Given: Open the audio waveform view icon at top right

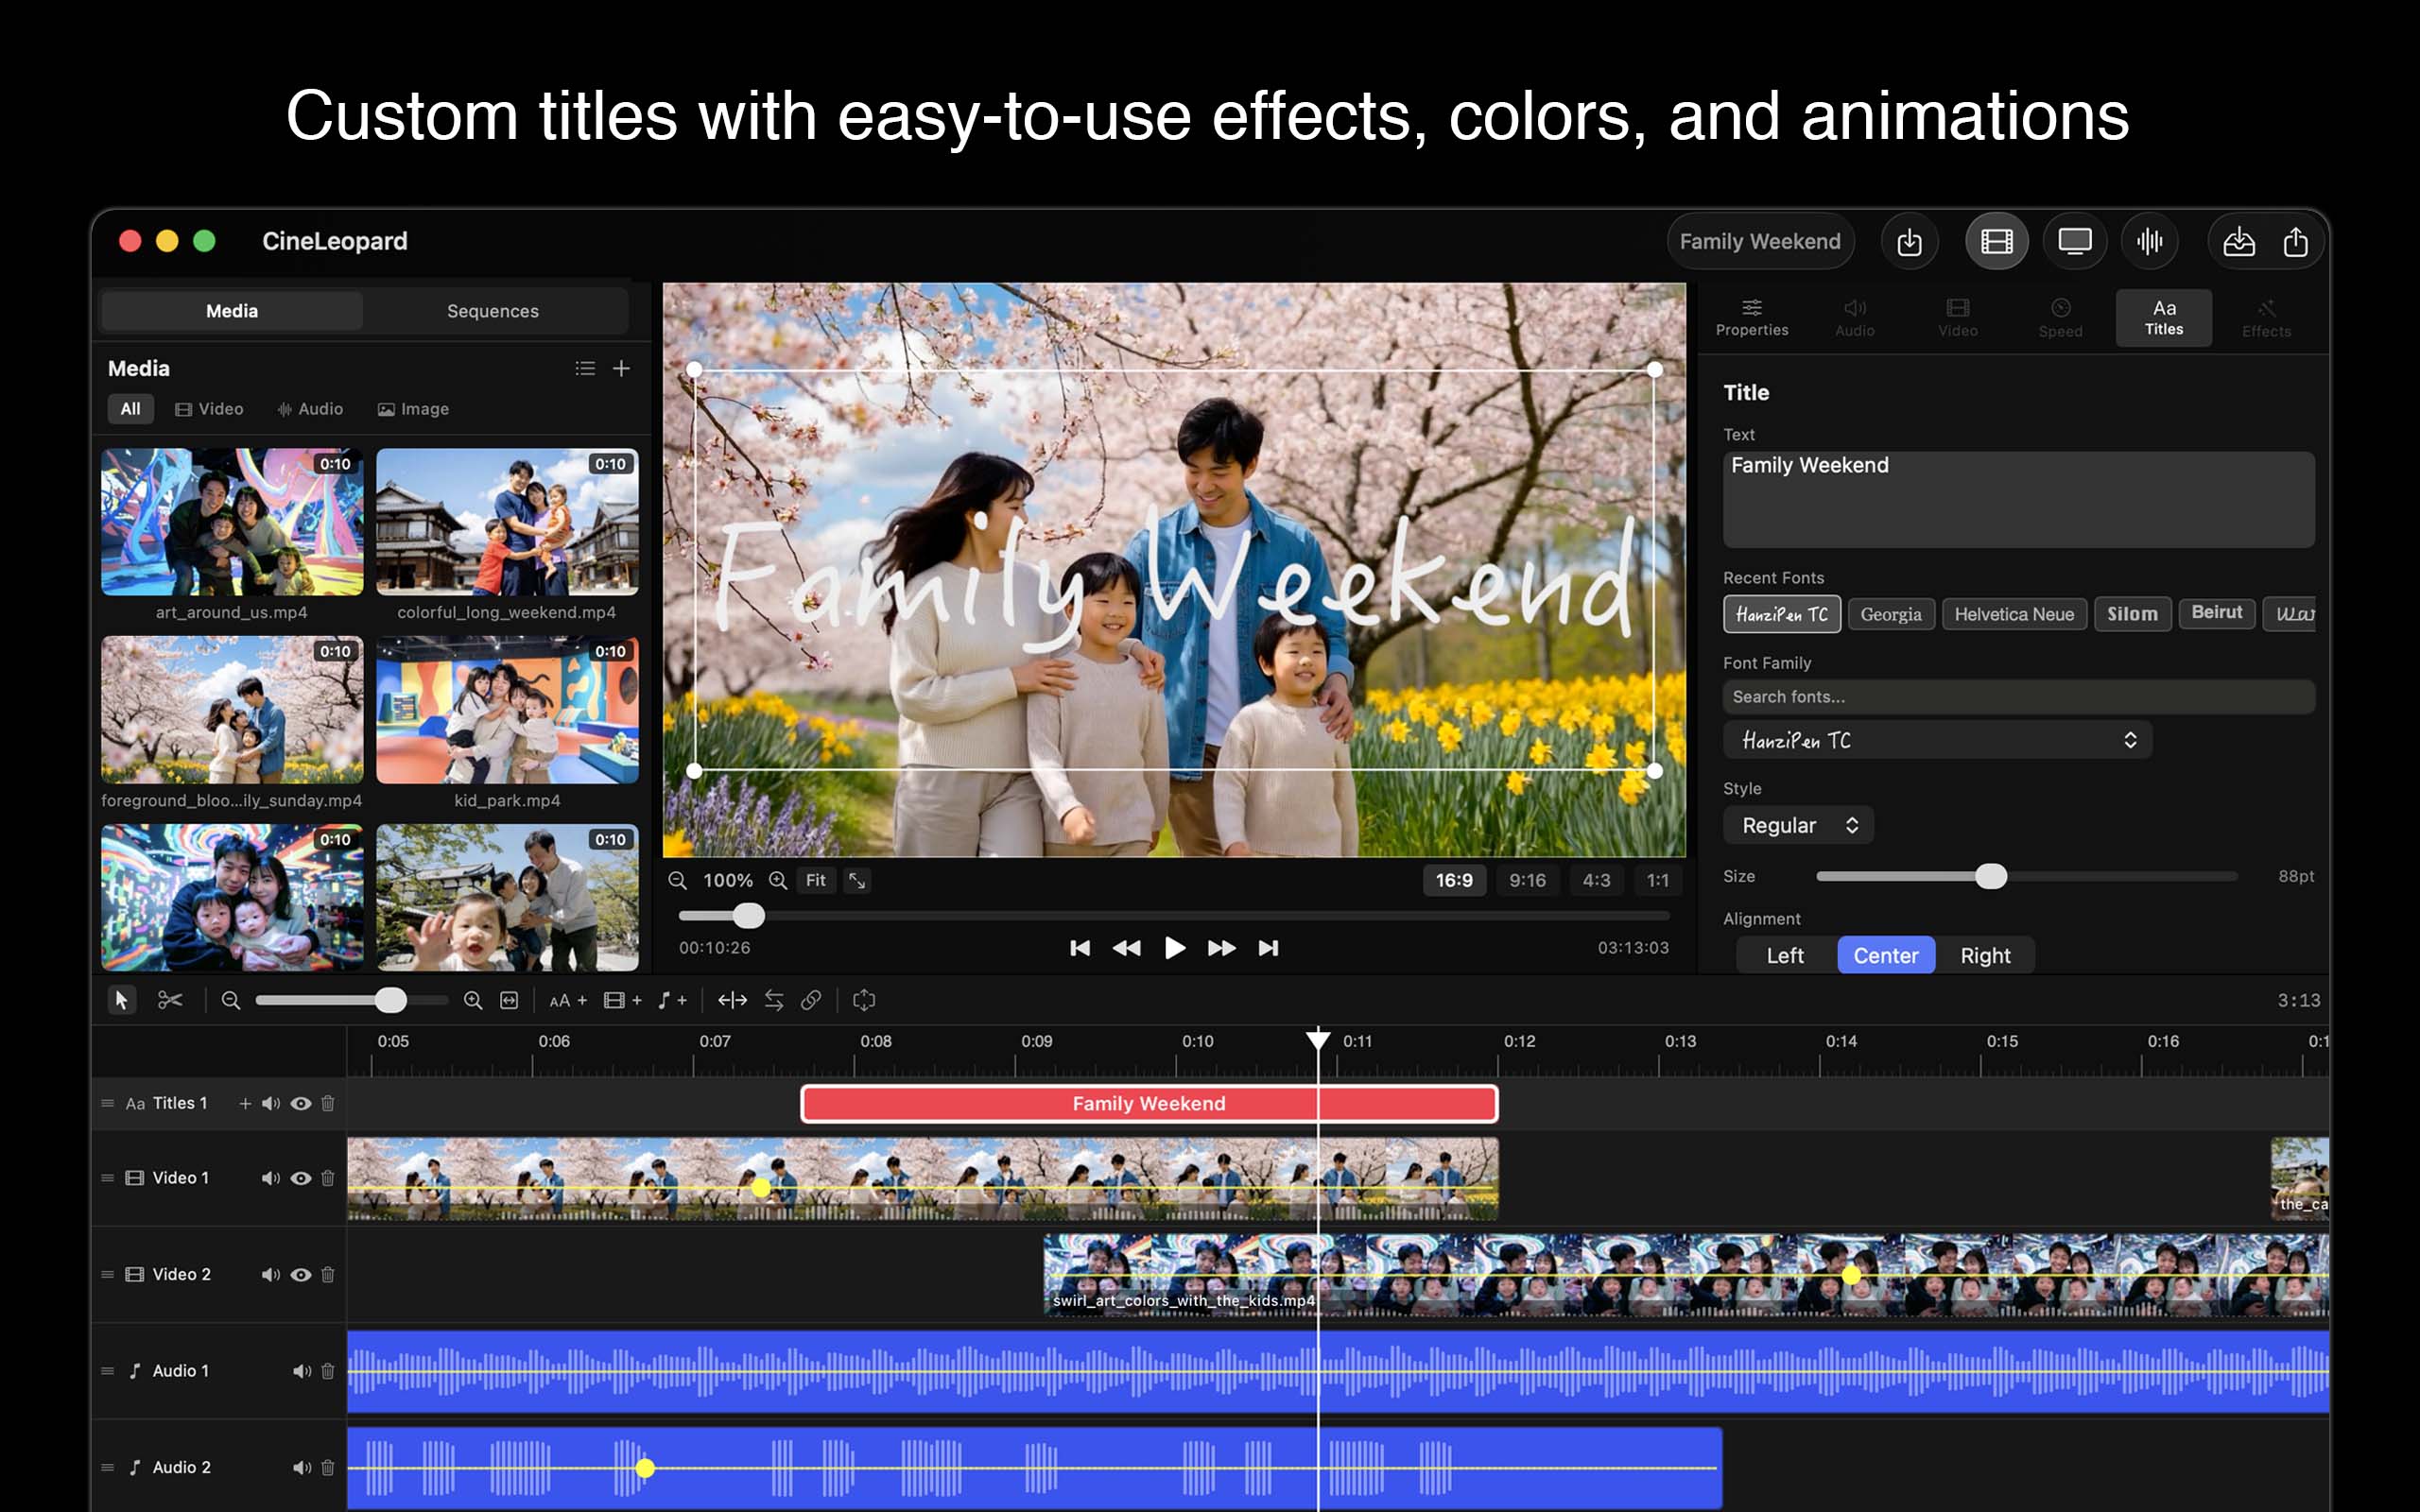Looking at the screenshot, I should (2150, 240).
